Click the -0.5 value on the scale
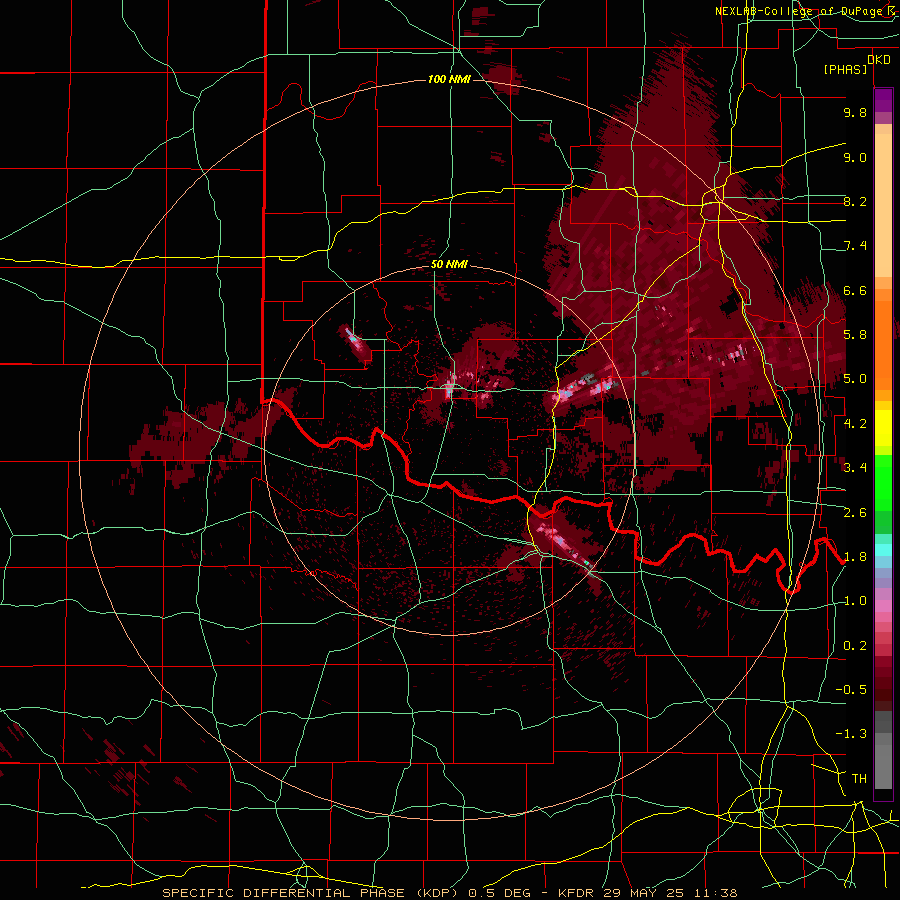This screenshot has height=900, width=900. (851, 690)
